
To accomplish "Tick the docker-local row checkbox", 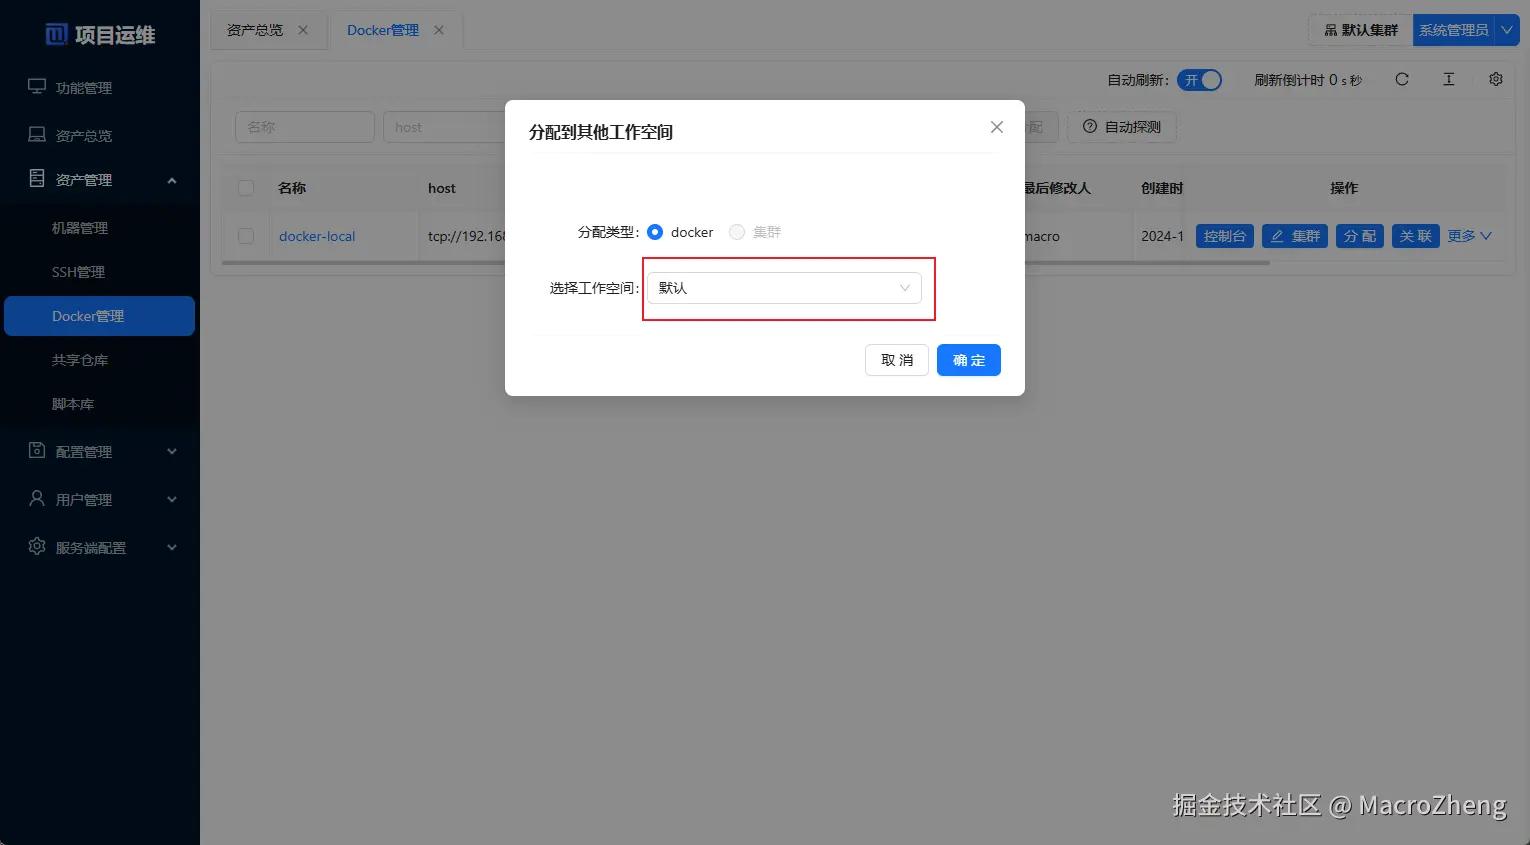I will tap(246, 236).
